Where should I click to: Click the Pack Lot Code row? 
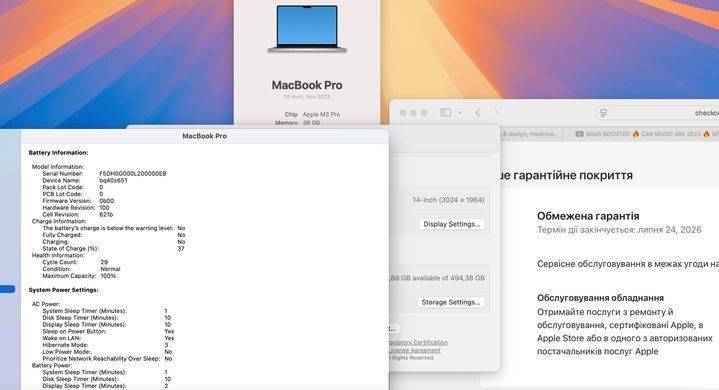73,187
